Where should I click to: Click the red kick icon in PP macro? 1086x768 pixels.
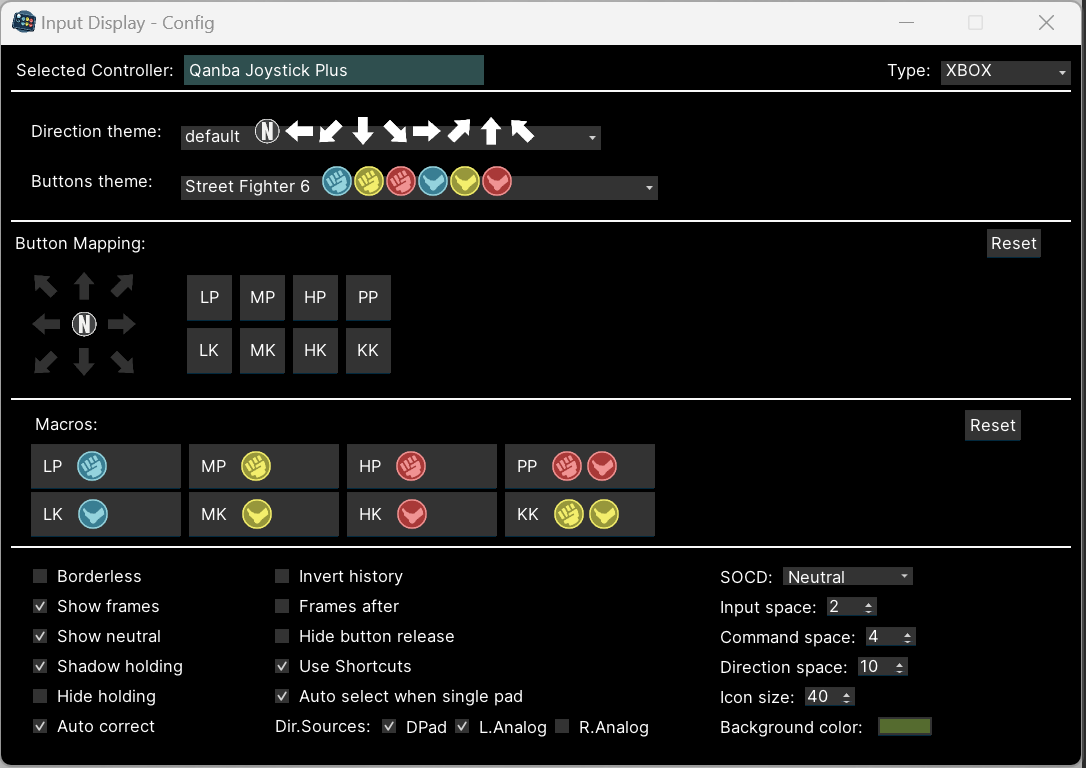tap(602, 466)
